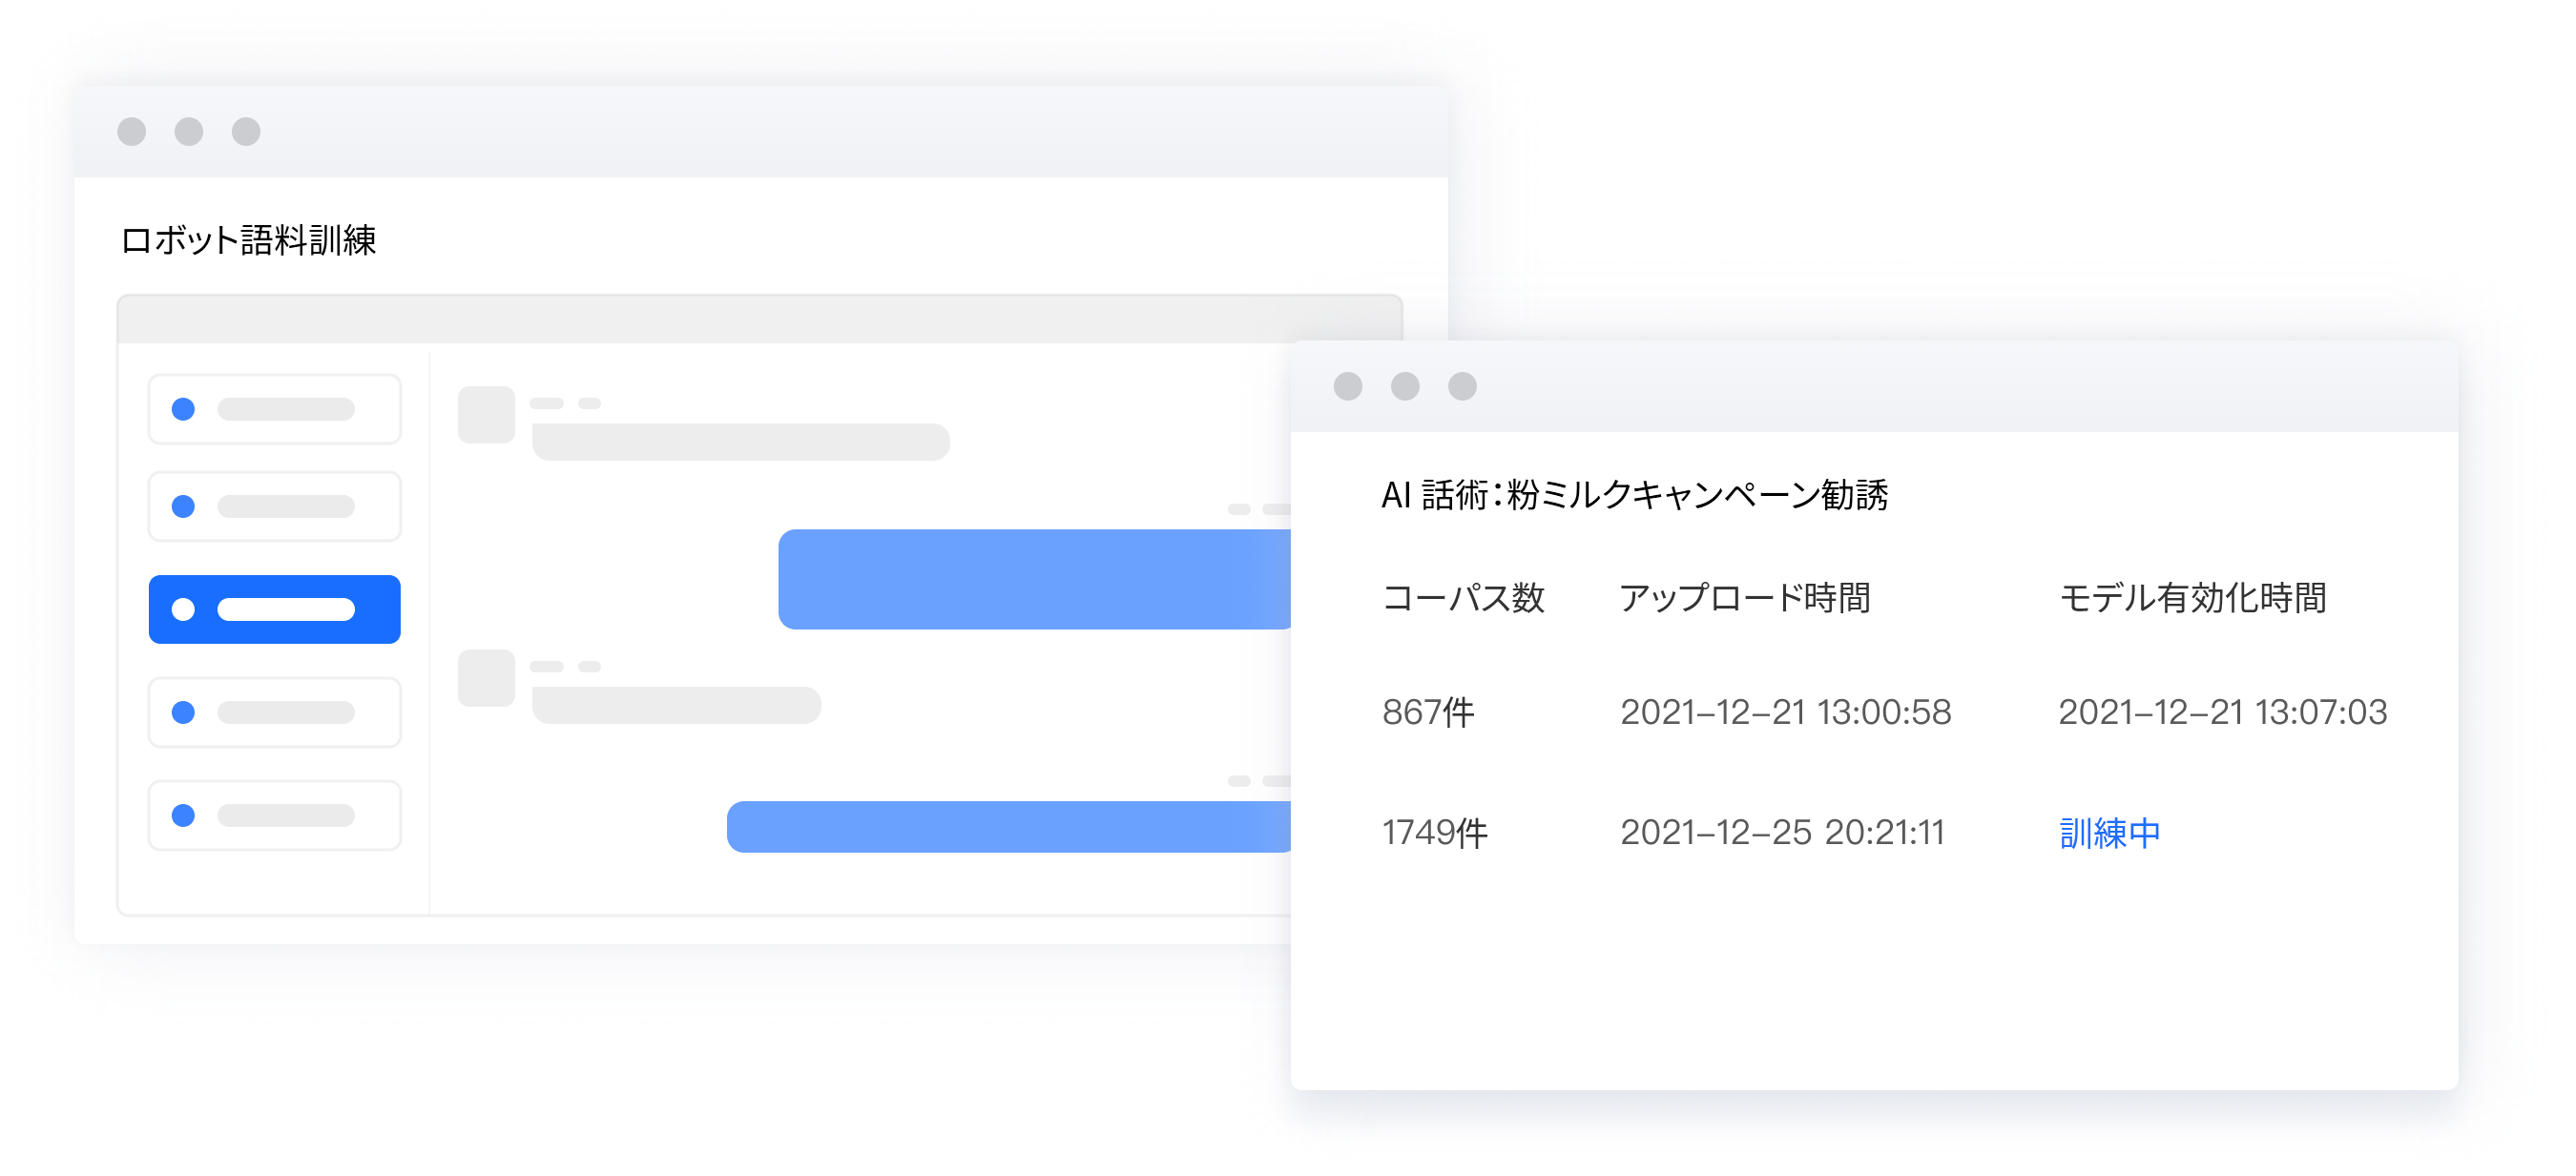Click the アップロード時間 column header
The width and height of the screenshot is (2576, 1176).
pos(1745,598)
